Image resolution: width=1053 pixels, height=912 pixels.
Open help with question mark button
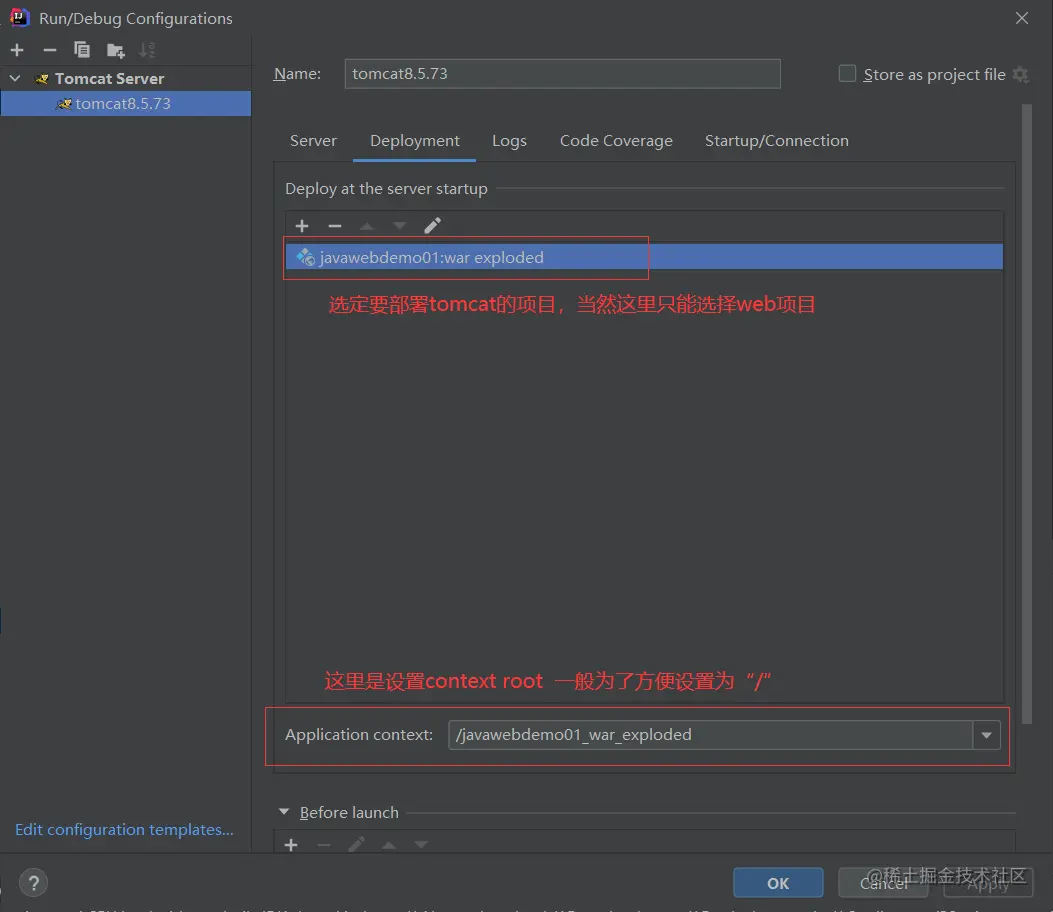coord(34,882)
